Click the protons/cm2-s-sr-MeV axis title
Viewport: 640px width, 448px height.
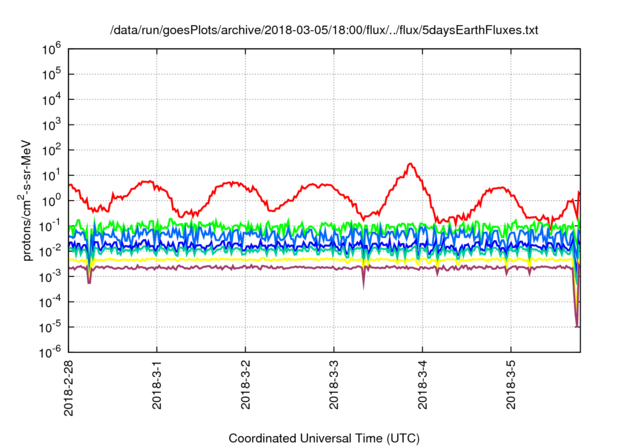click(x=25, y=200)
